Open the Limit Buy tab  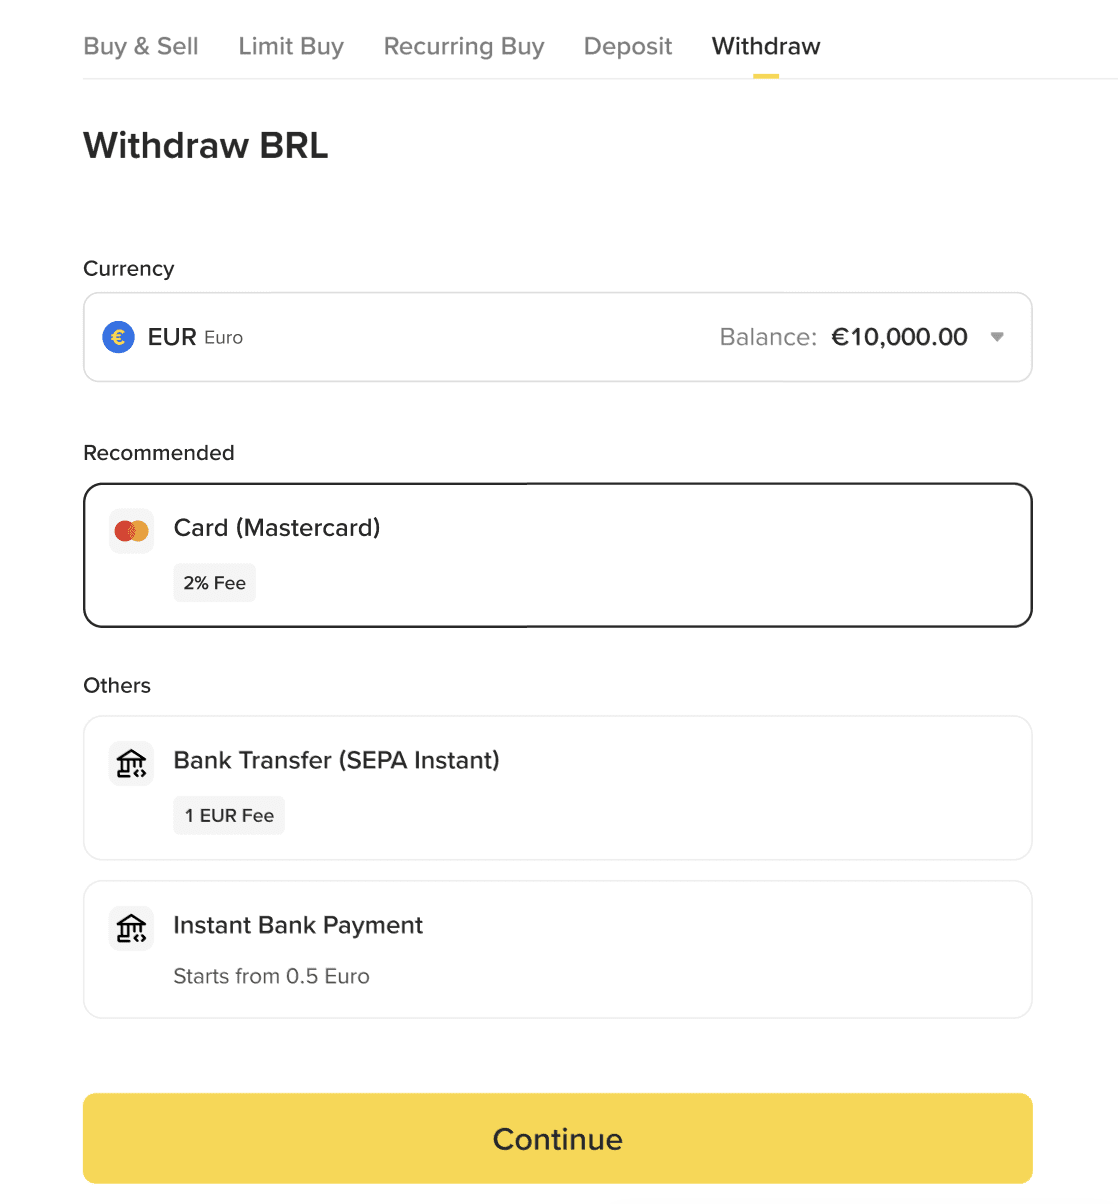(291, 46)
